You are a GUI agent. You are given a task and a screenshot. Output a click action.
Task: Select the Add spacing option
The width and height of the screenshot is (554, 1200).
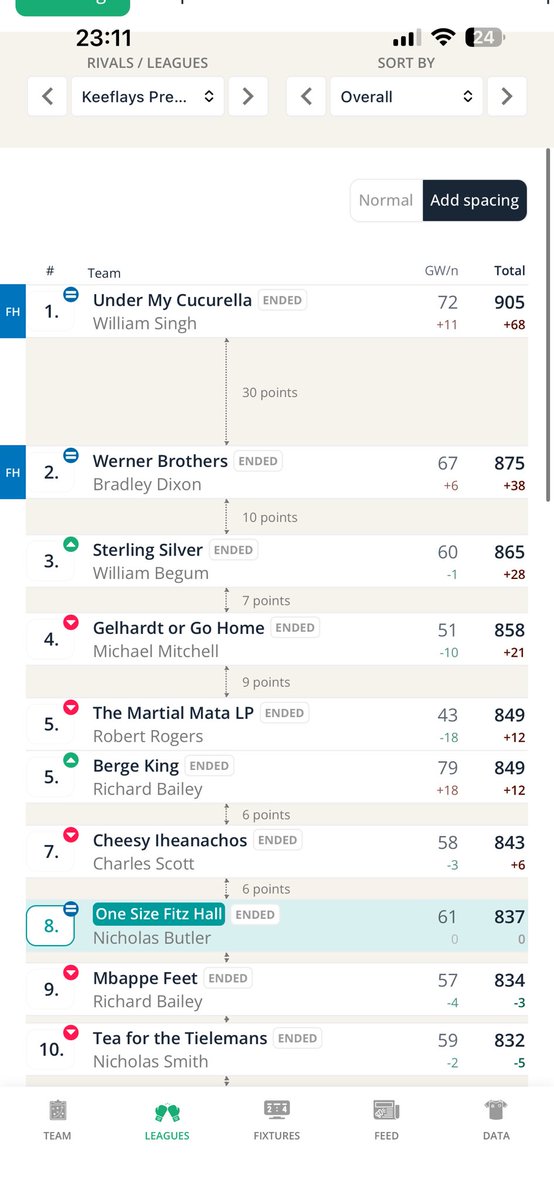(475, 200)
